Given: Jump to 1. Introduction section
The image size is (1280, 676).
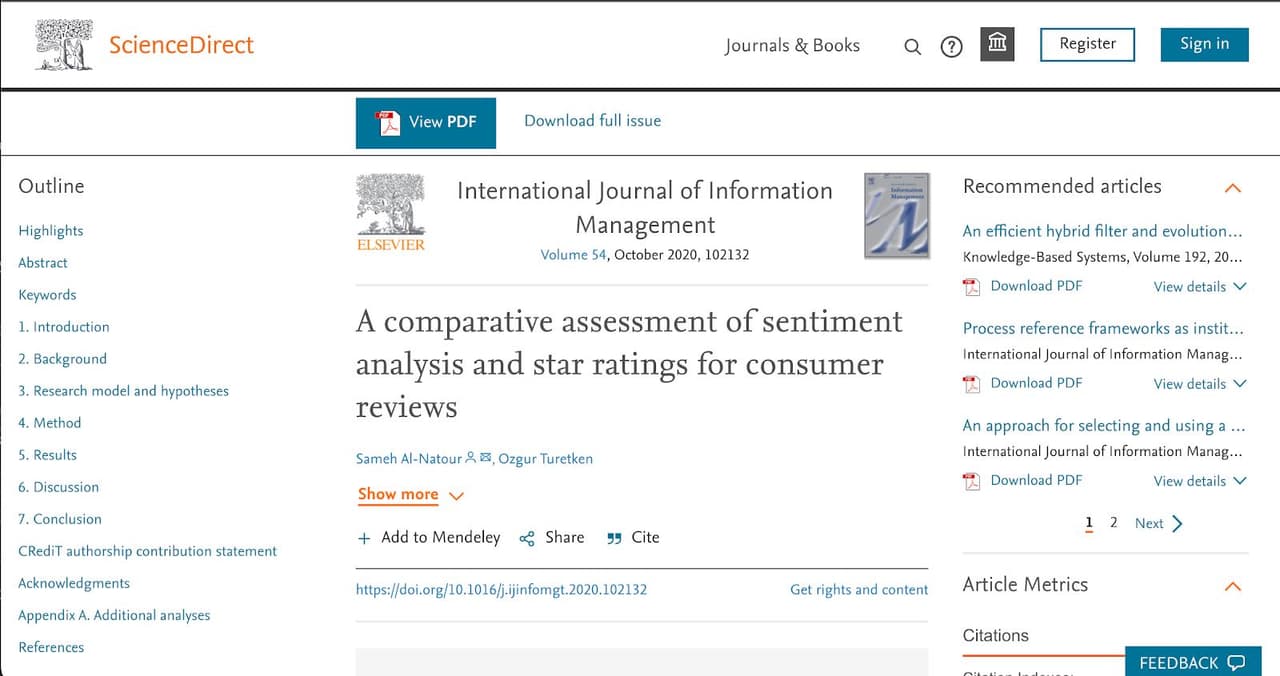Looking at the screenshot, I should coord(64,327).
